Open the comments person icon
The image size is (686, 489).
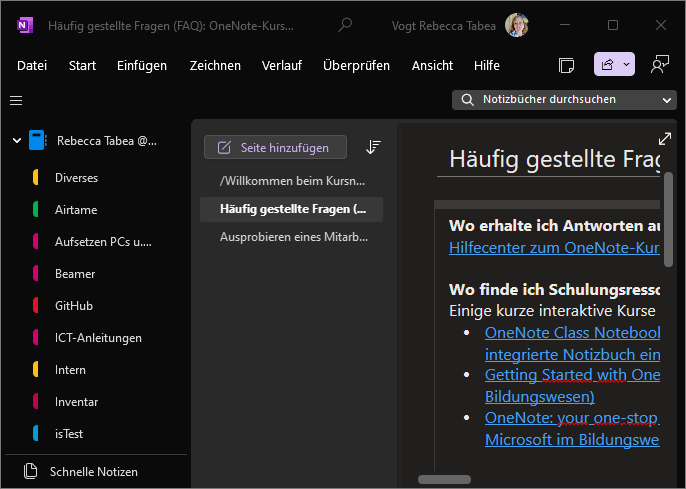point(660,65)
